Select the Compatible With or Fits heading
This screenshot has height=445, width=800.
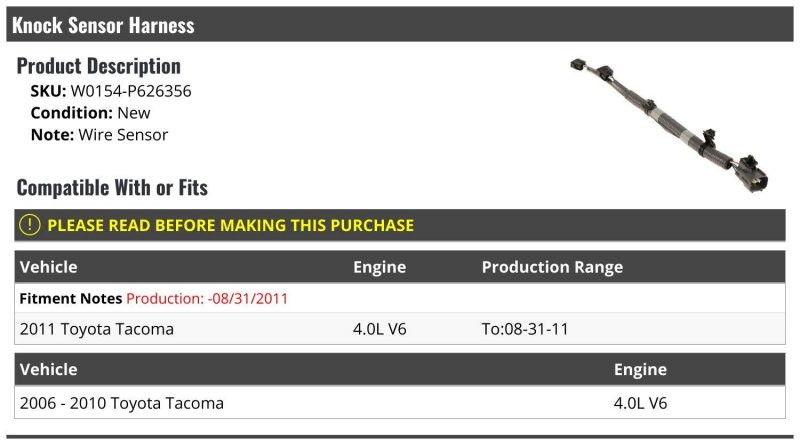coord(112,187)
